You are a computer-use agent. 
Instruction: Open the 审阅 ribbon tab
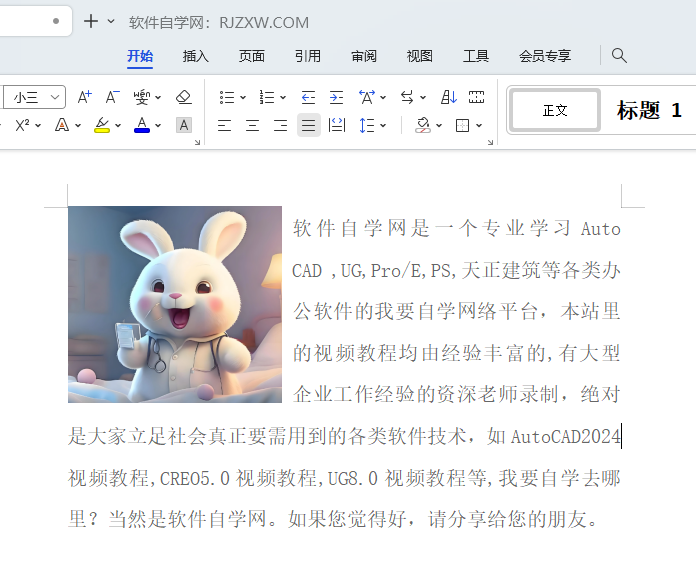click(364, 56)
